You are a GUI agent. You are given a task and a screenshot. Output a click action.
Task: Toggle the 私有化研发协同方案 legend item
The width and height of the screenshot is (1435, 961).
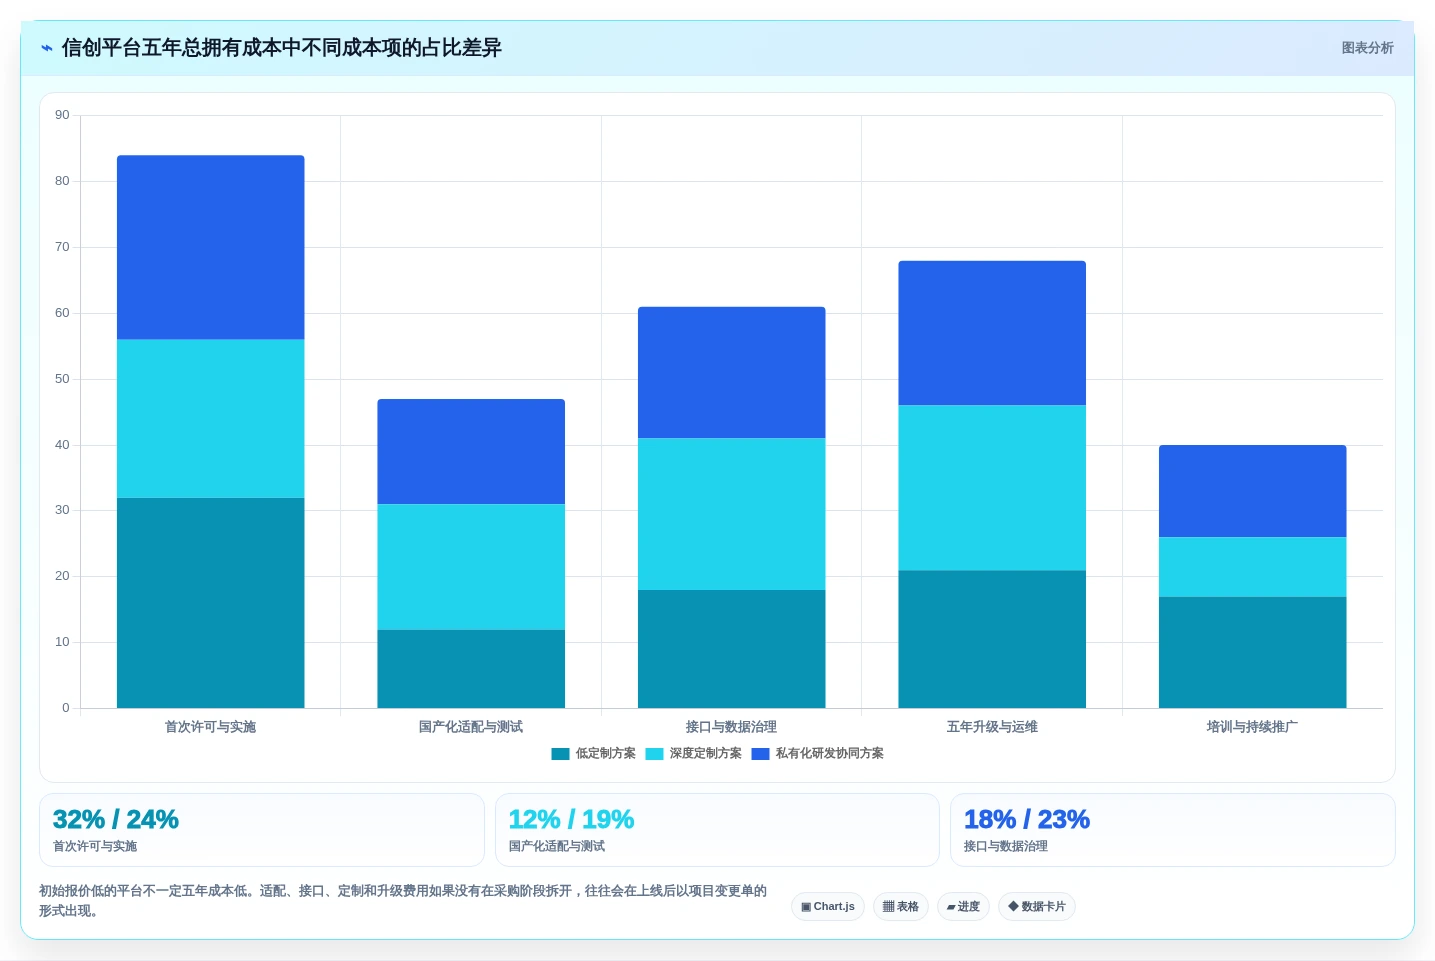[x=818, y=754]
